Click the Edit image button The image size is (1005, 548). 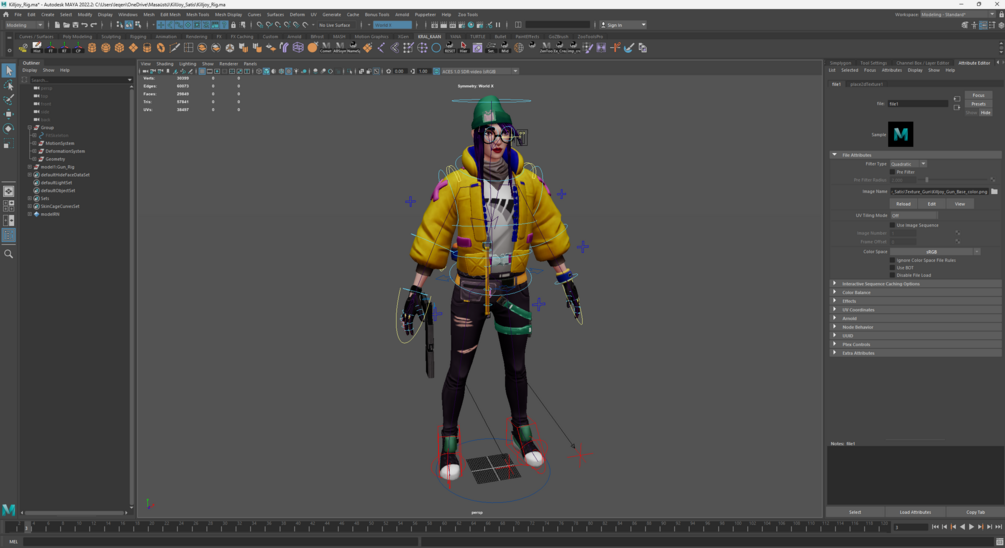(931, 204)
